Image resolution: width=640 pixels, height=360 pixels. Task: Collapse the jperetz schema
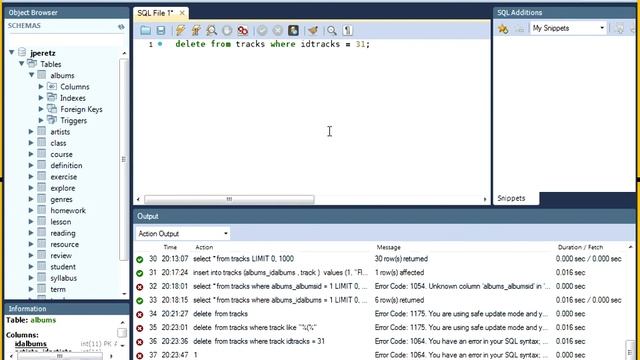coord(12,52)
